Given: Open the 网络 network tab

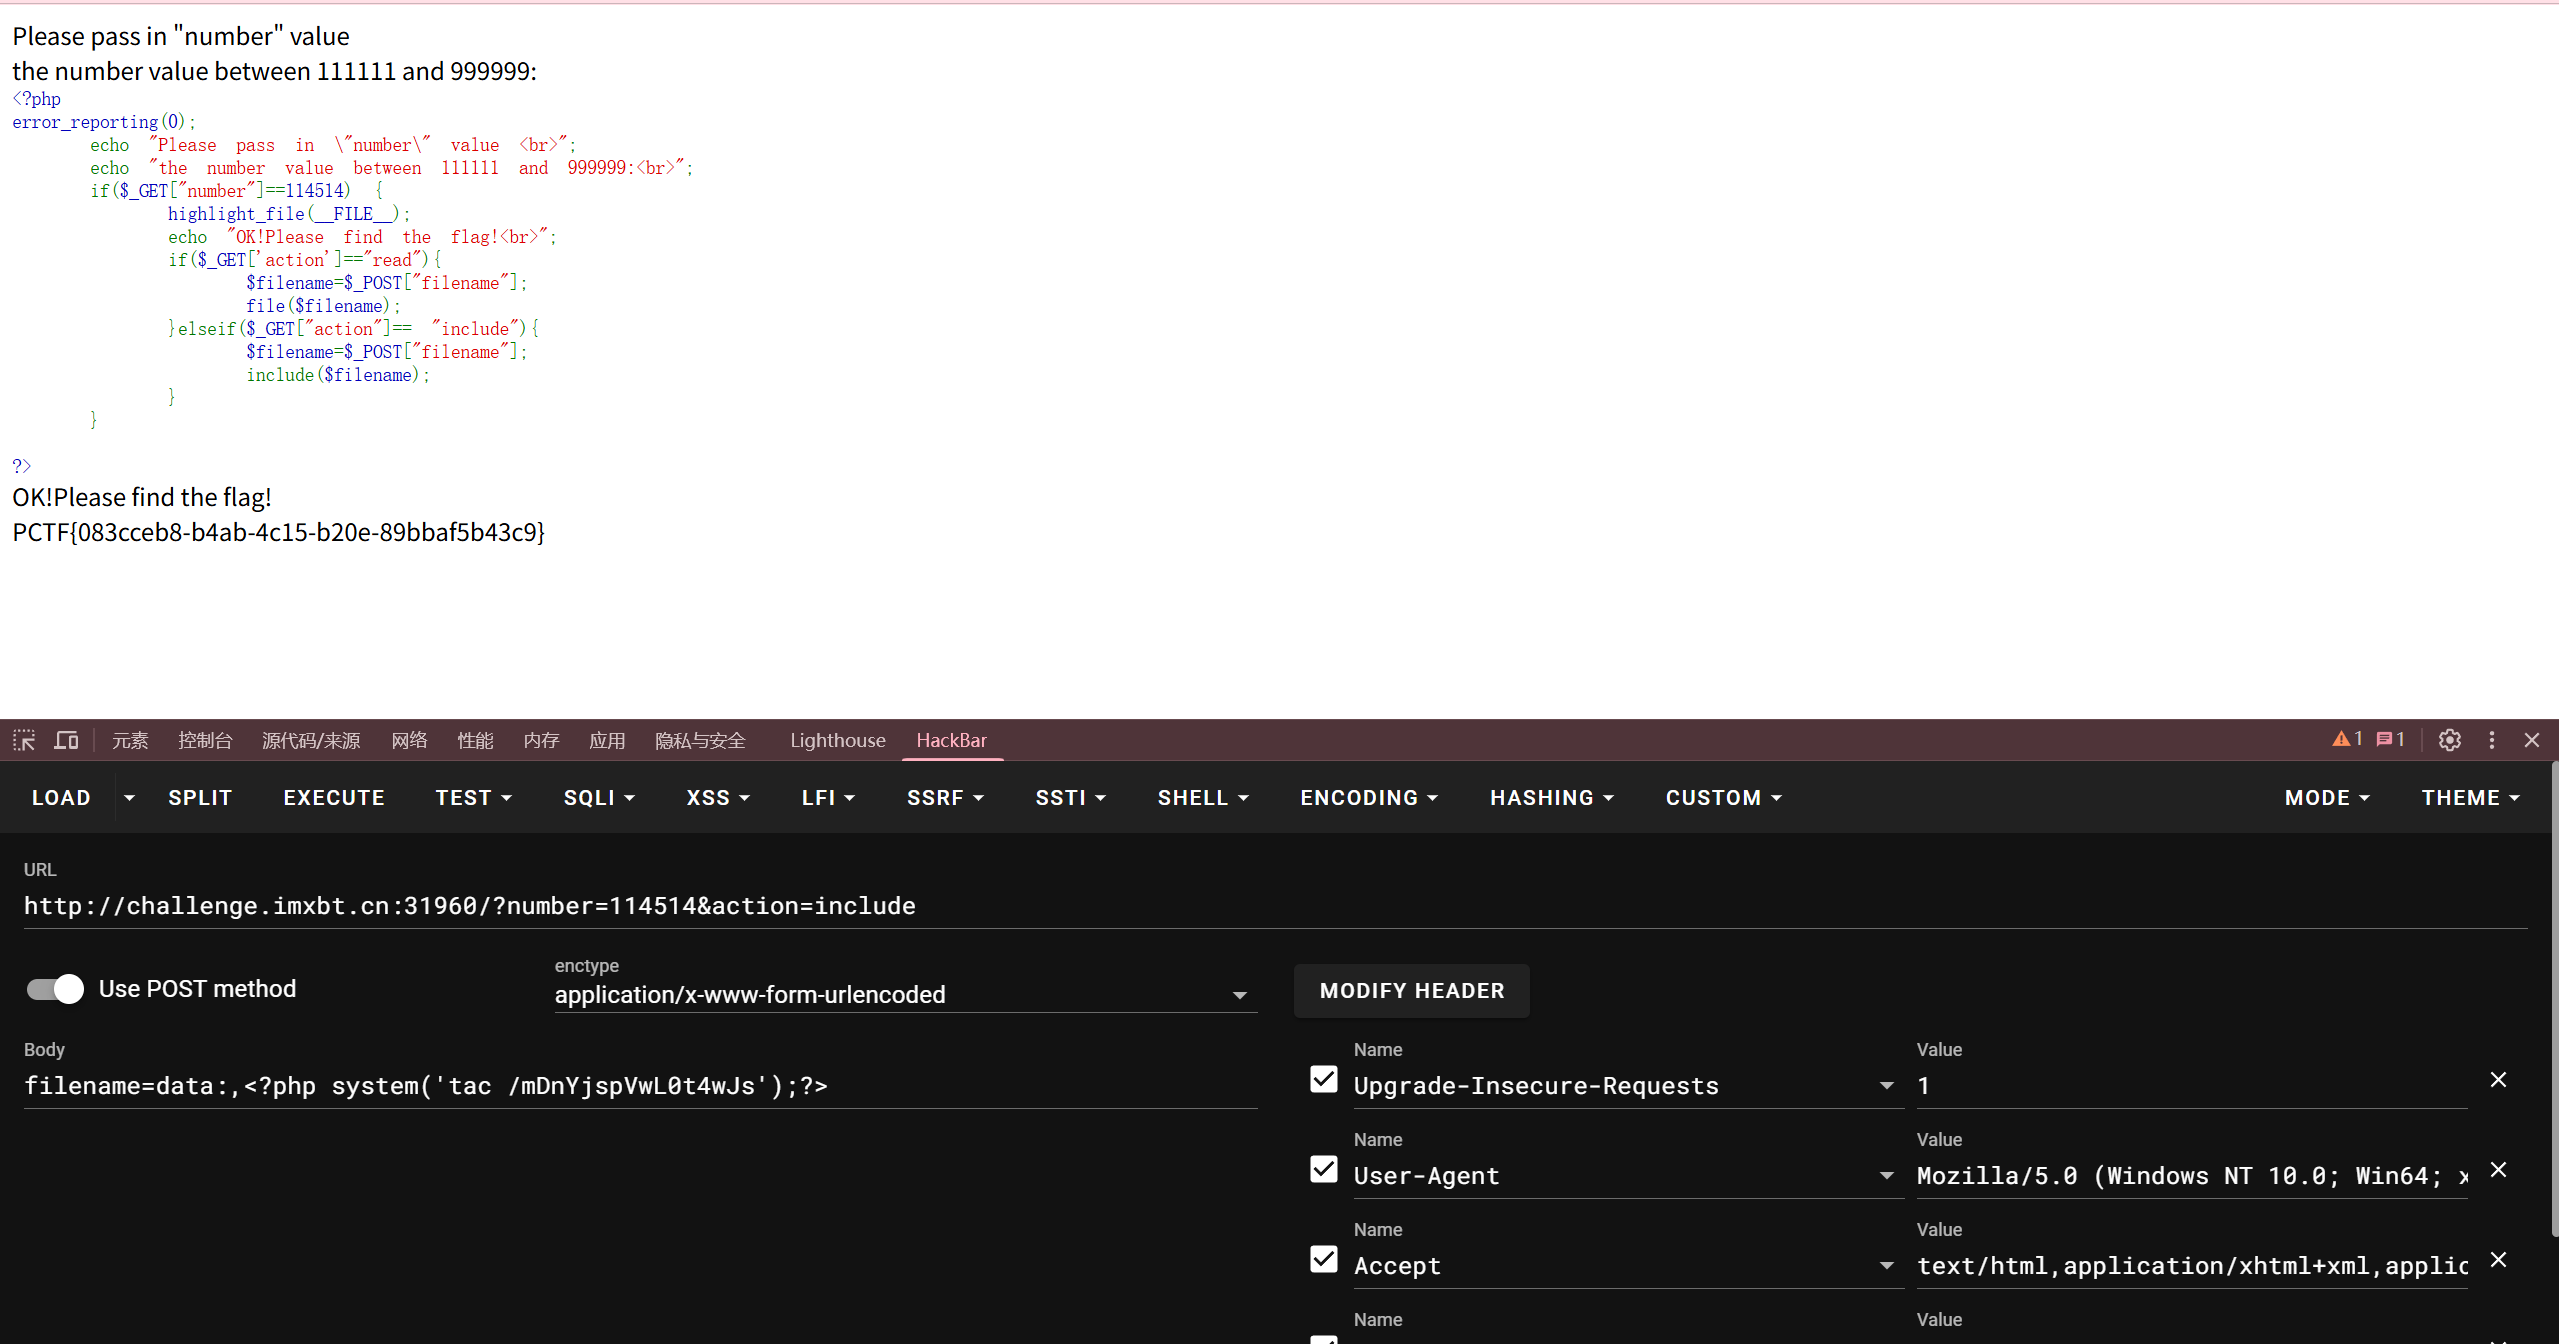Looking at the screenshot, I should coord(409,740).
